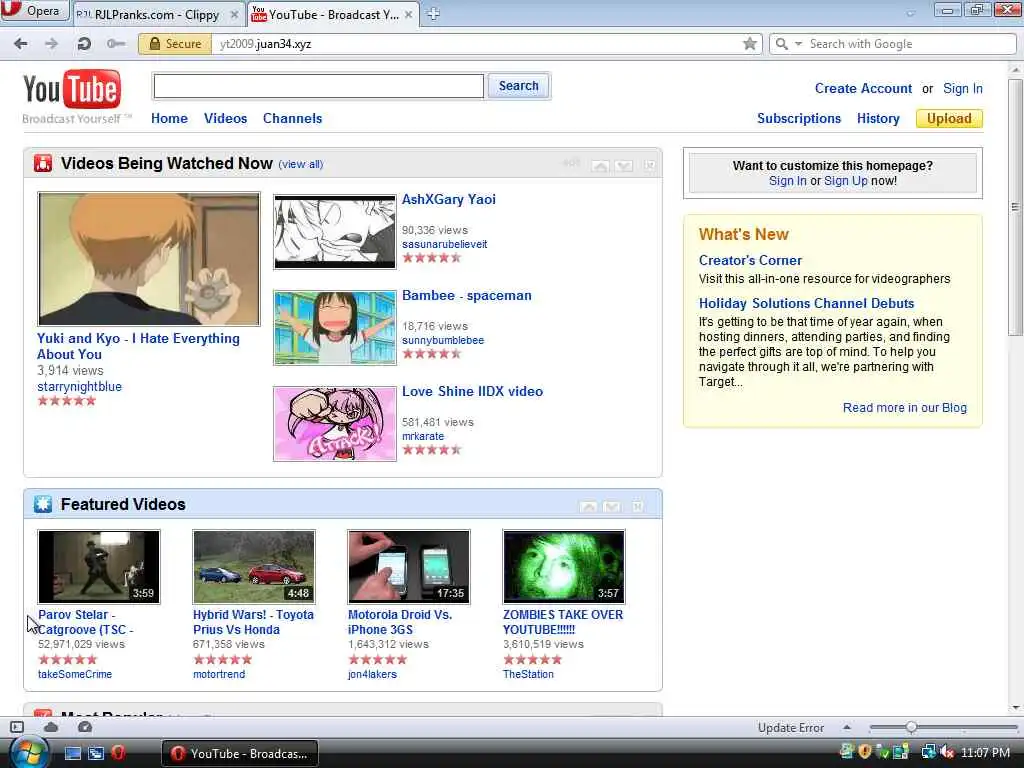Move the Featured Videos module up

[588, 507]
